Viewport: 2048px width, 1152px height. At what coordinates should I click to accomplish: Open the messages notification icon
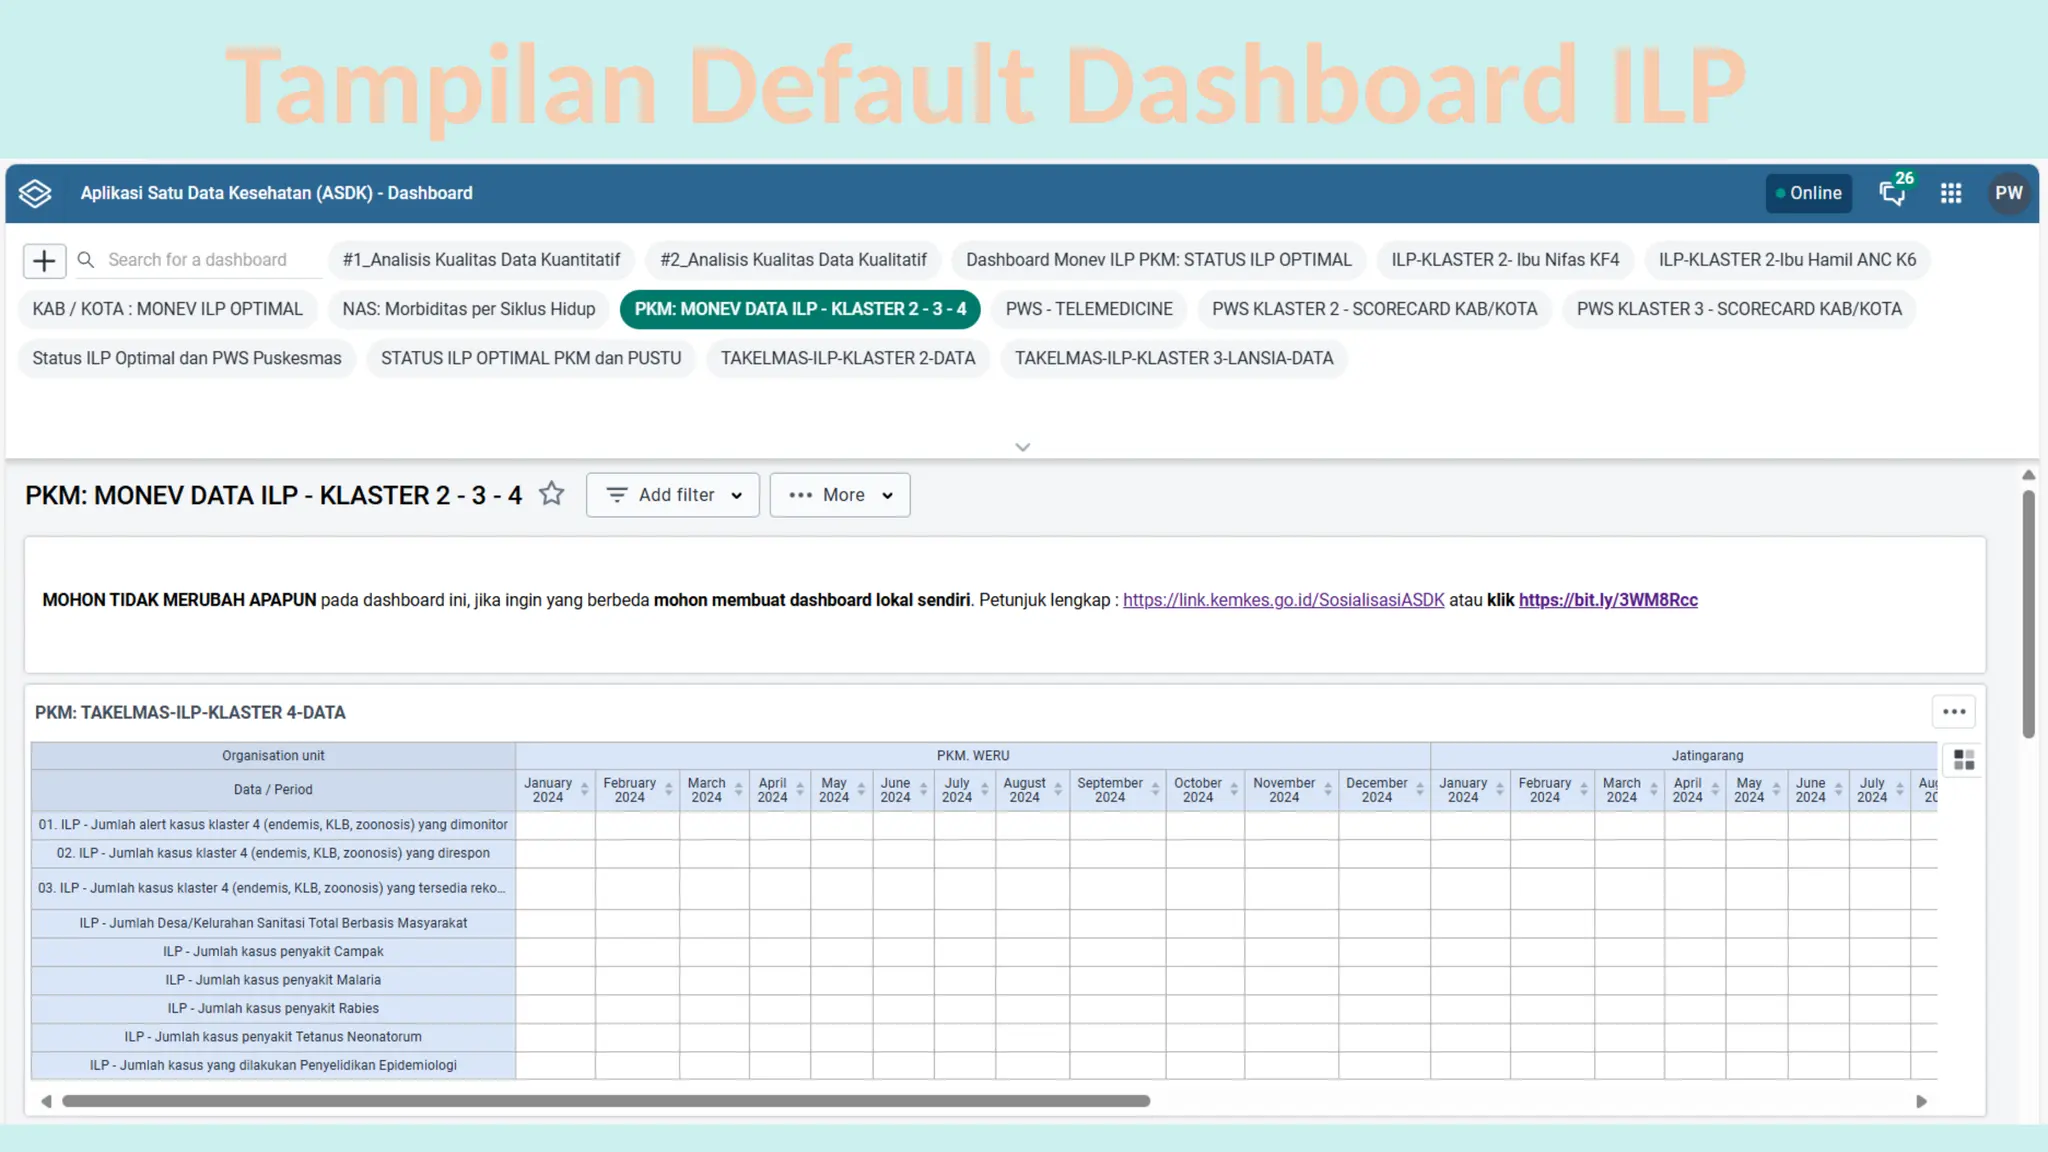[1892, 193]
